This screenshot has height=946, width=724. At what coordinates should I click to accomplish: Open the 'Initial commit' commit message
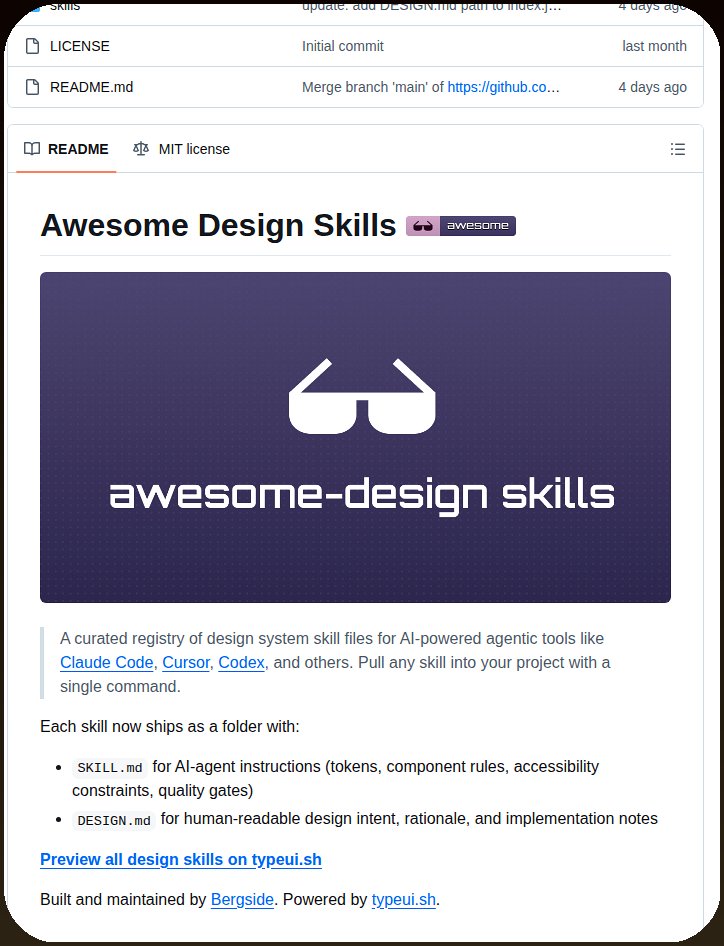coord(343,46)
